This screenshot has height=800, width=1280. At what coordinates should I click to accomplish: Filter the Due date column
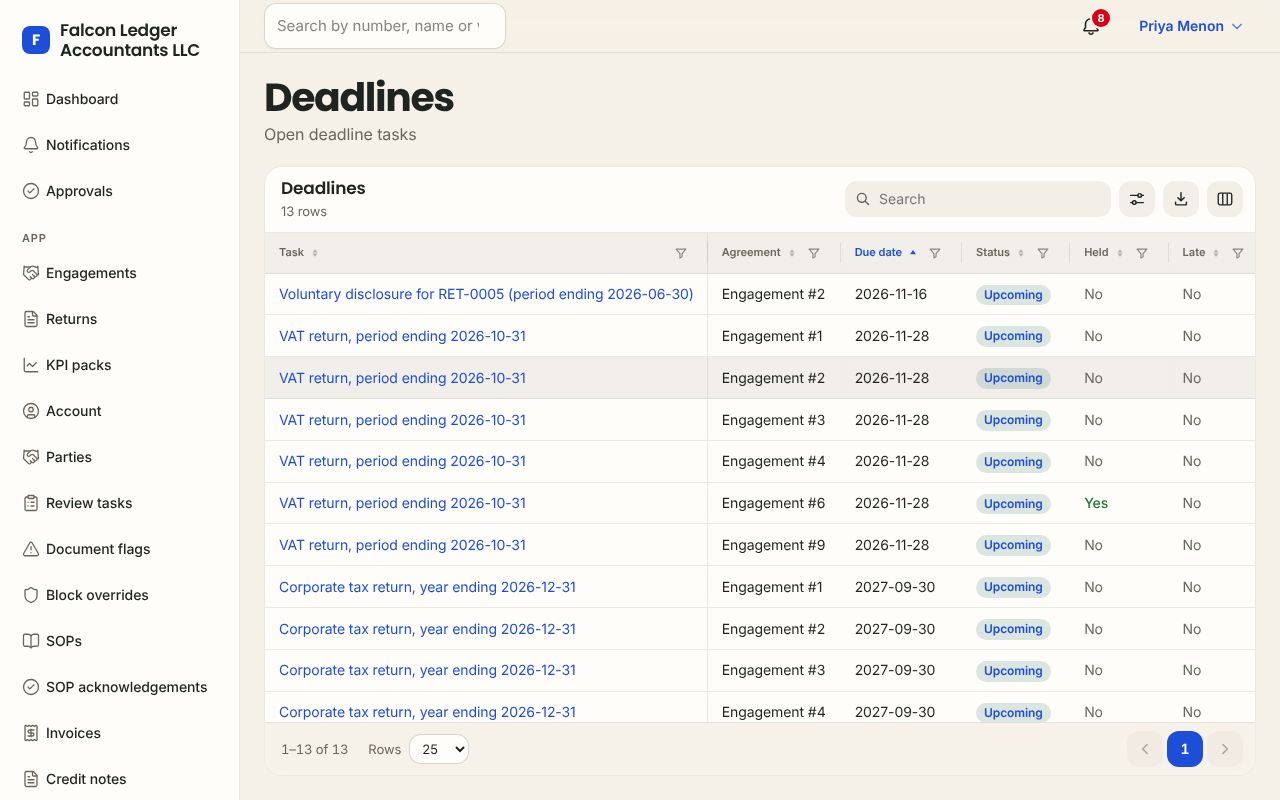(x=935, y=253)
